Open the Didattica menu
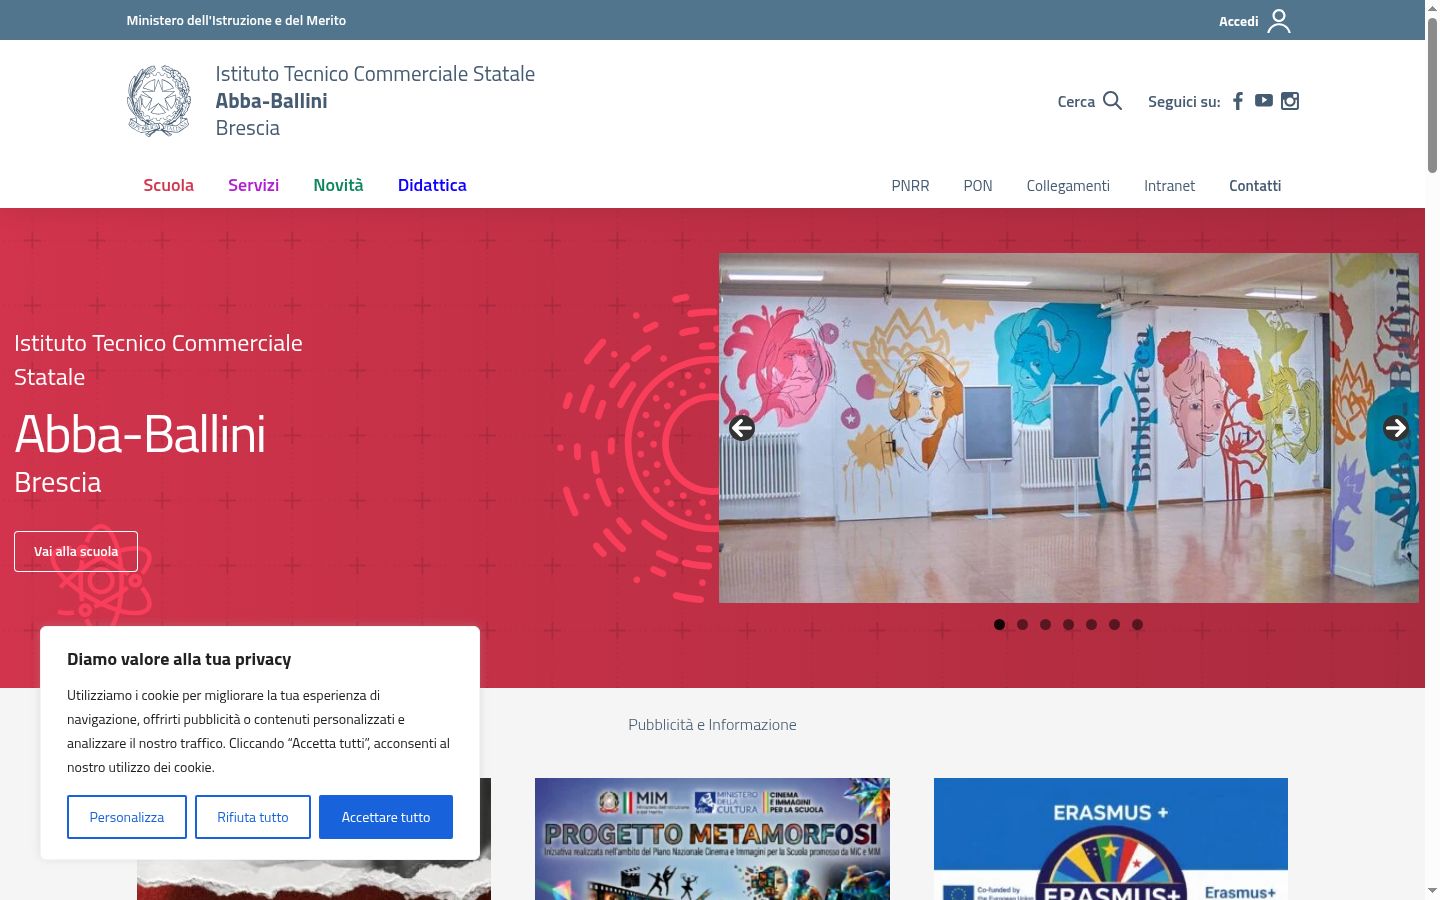Image resolution: width=1440 pixels, height=900 pixels. pyautogui.click(x=432, y=185)
